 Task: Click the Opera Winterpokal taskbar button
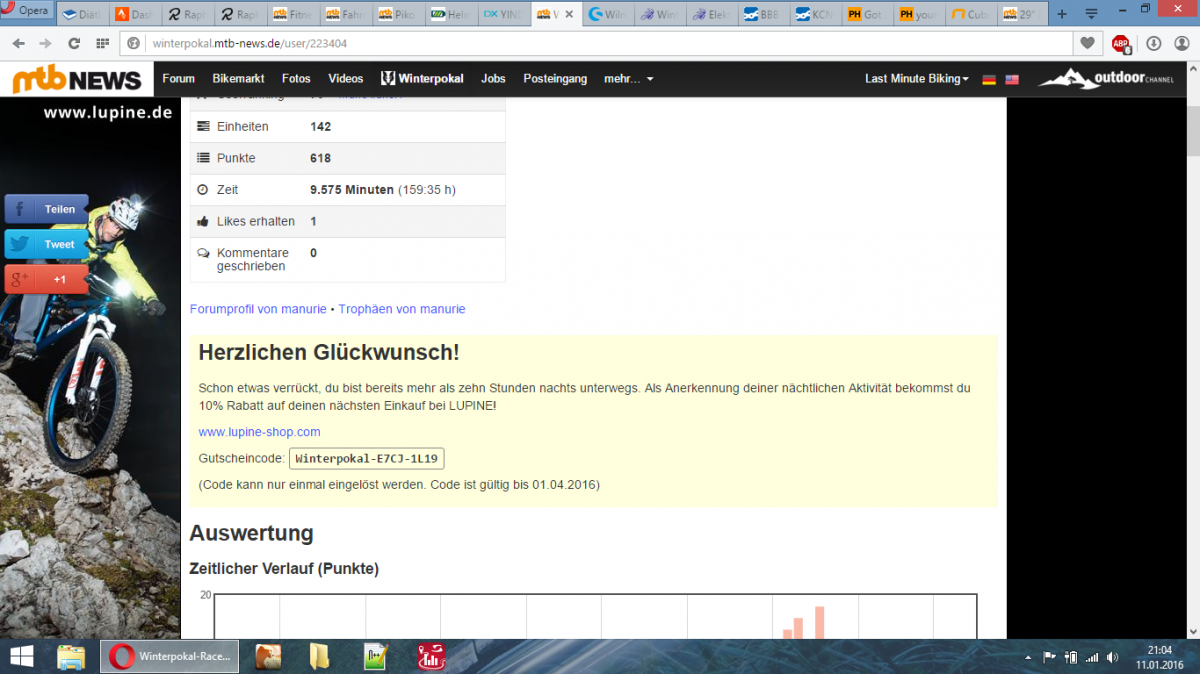point(169,656)
